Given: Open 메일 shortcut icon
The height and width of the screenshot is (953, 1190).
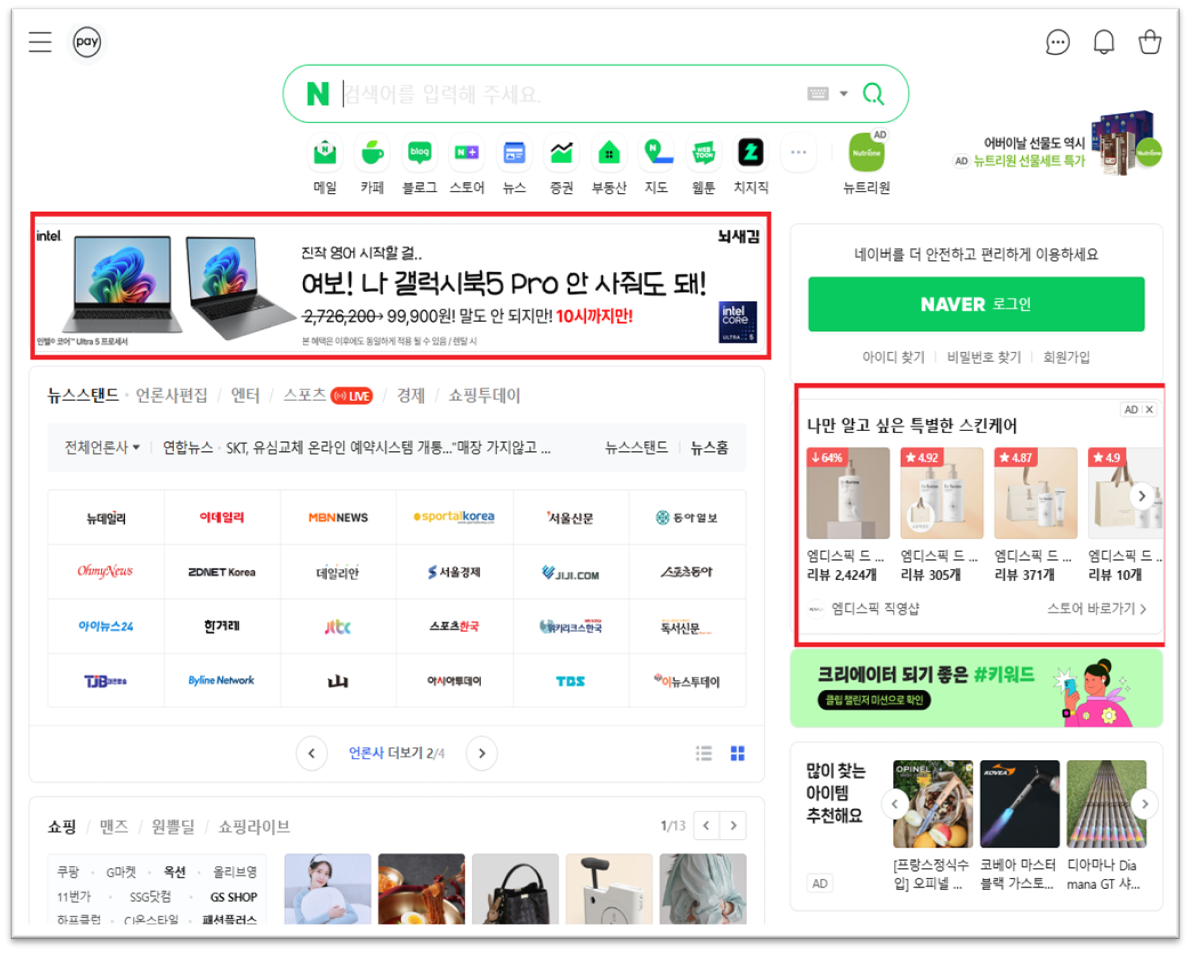Looking at the screenshot, I should tap(325, 153).
